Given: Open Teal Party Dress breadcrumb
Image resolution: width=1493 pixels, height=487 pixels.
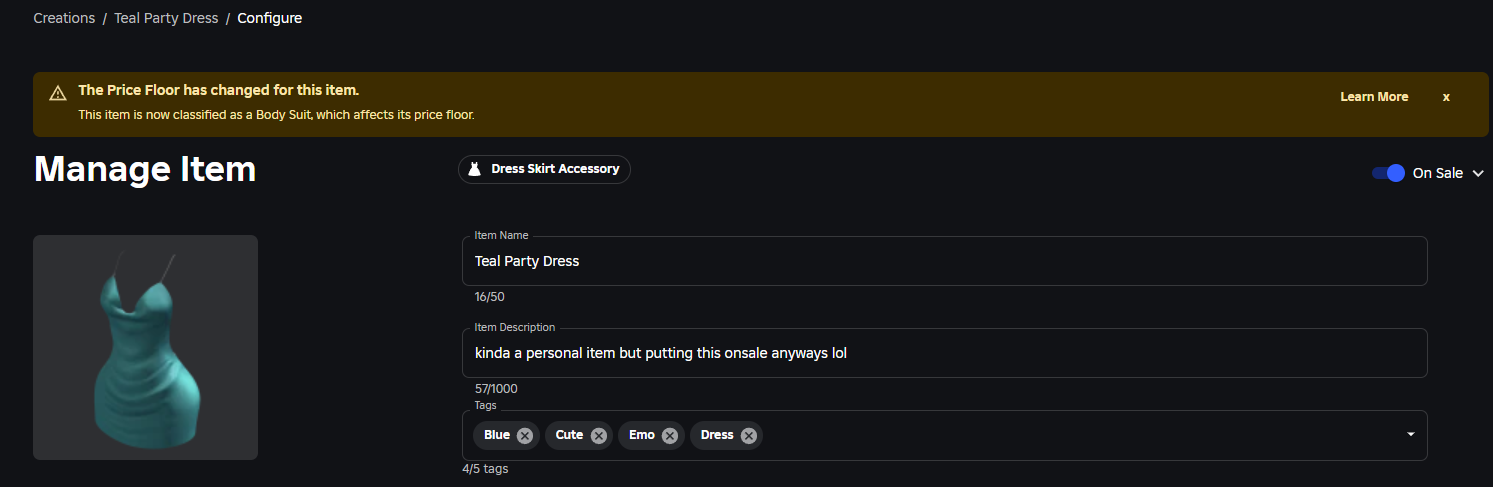Looking at the screenshot, I should coord(166,18).
